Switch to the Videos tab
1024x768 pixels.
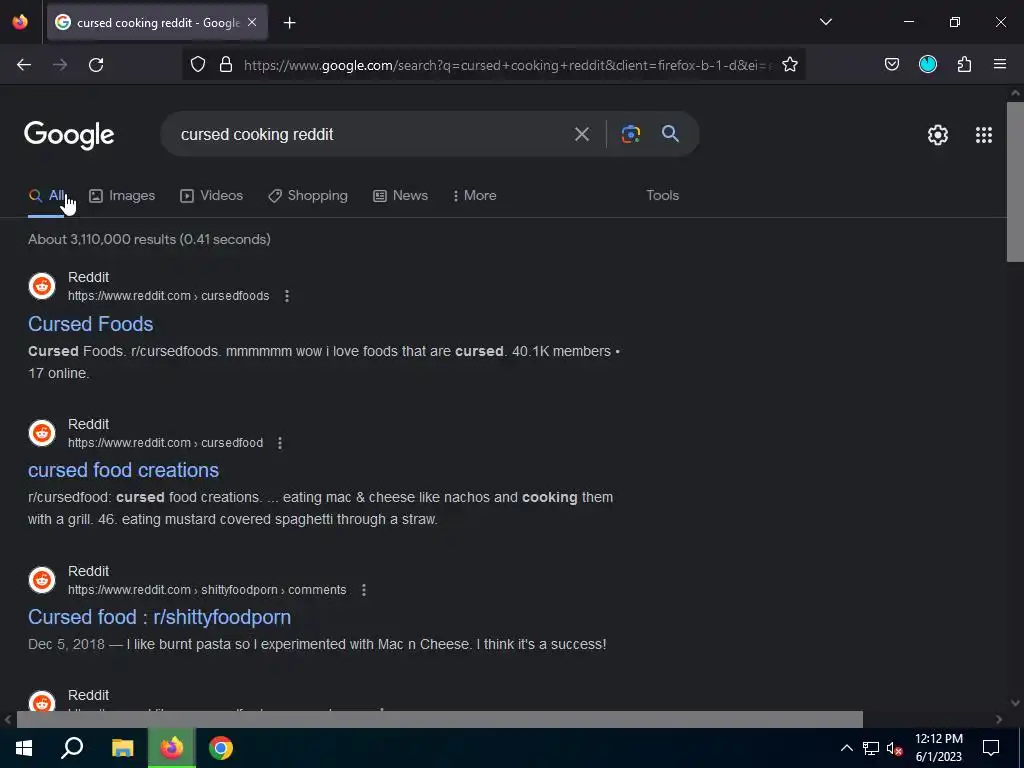(x=212, y=195)
